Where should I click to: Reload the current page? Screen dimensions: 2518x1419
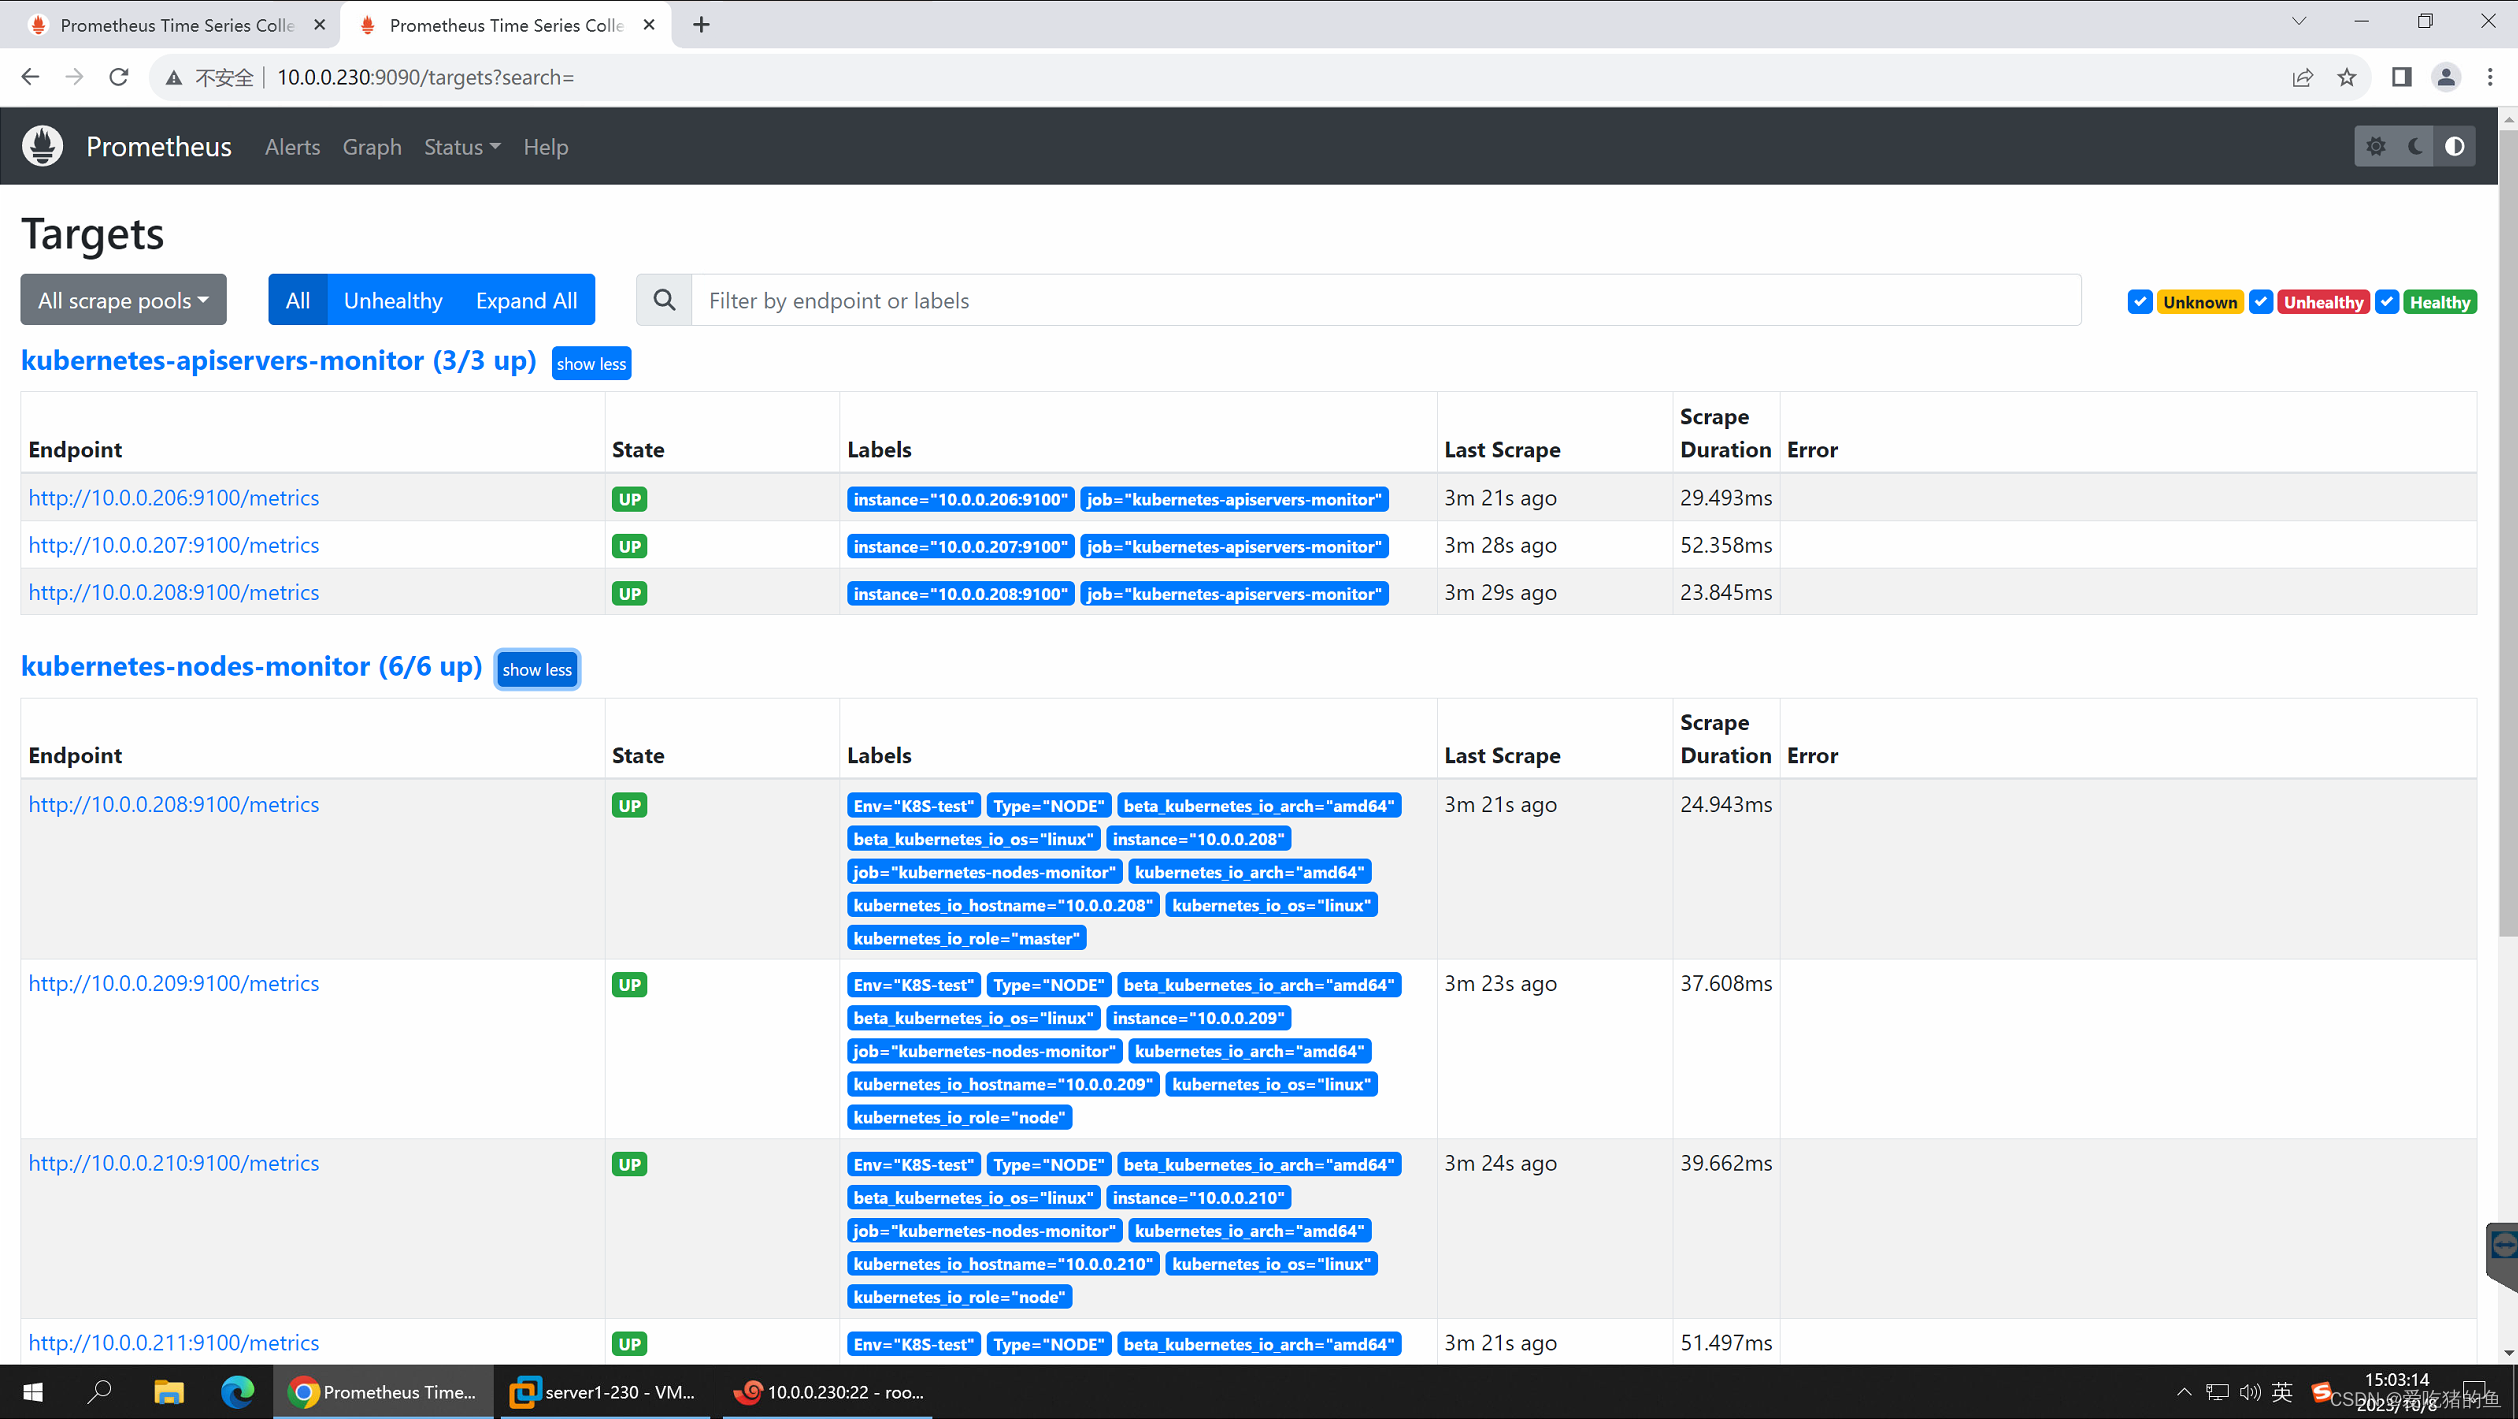119,77
